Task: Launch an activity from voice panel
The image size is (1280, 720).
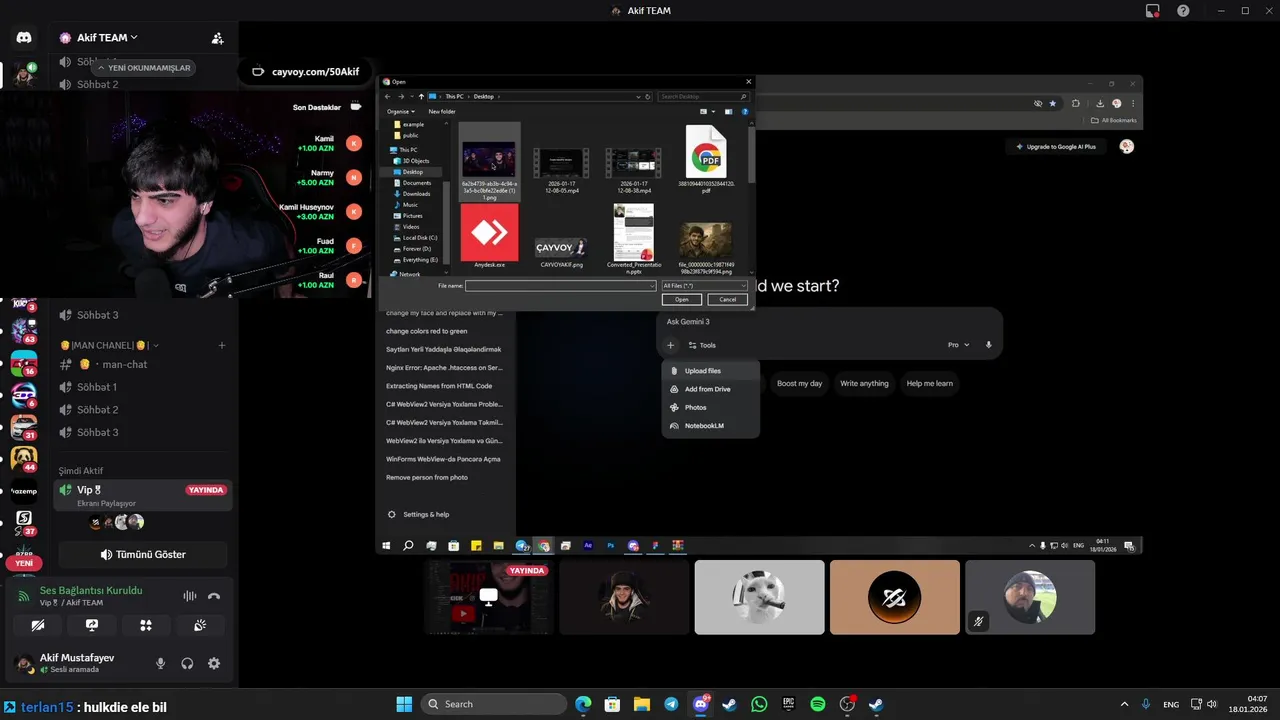Action: click(x=146, y=625)
